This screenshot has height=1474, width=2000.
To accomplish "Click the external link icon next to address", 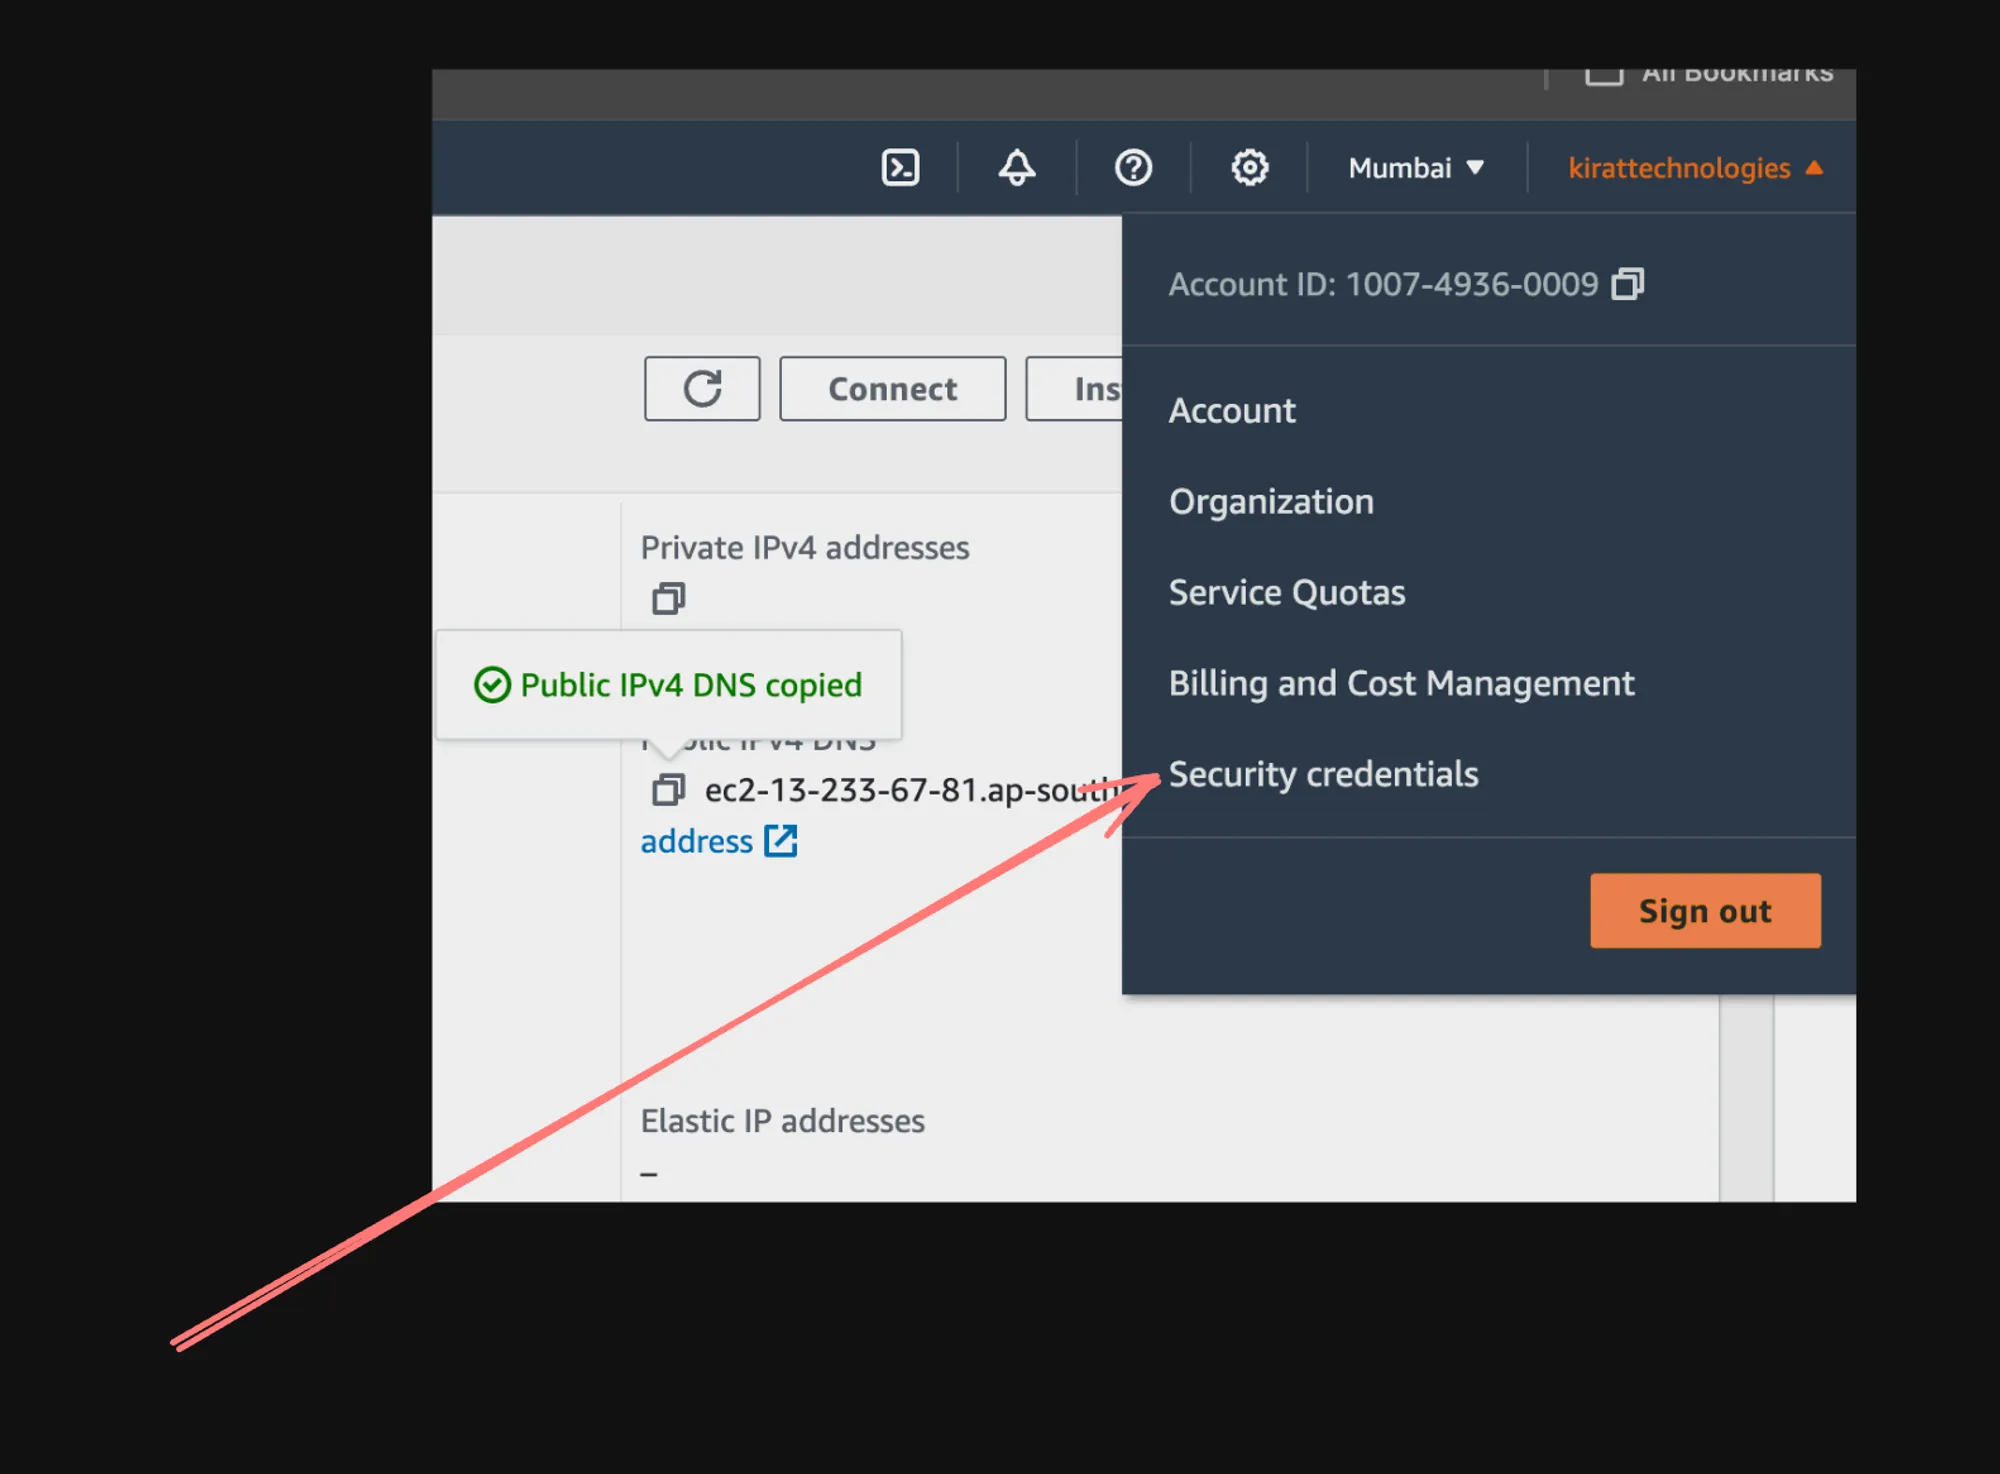I will (781, 841).
